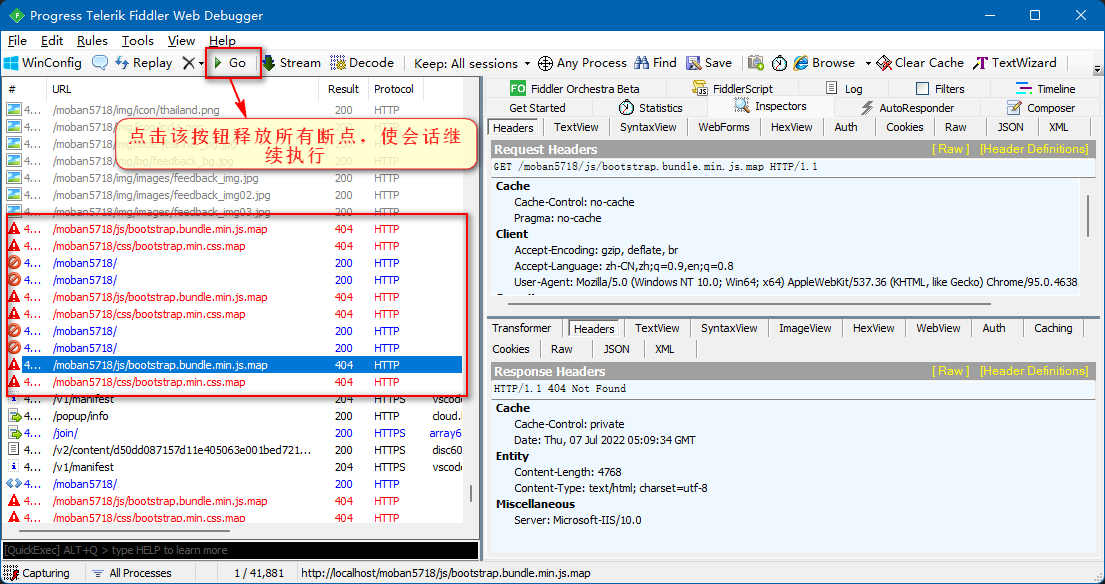Click the Stream mode icon
Screen dimensions: 1105x584
pyautogui.click(x=268, y=63)
